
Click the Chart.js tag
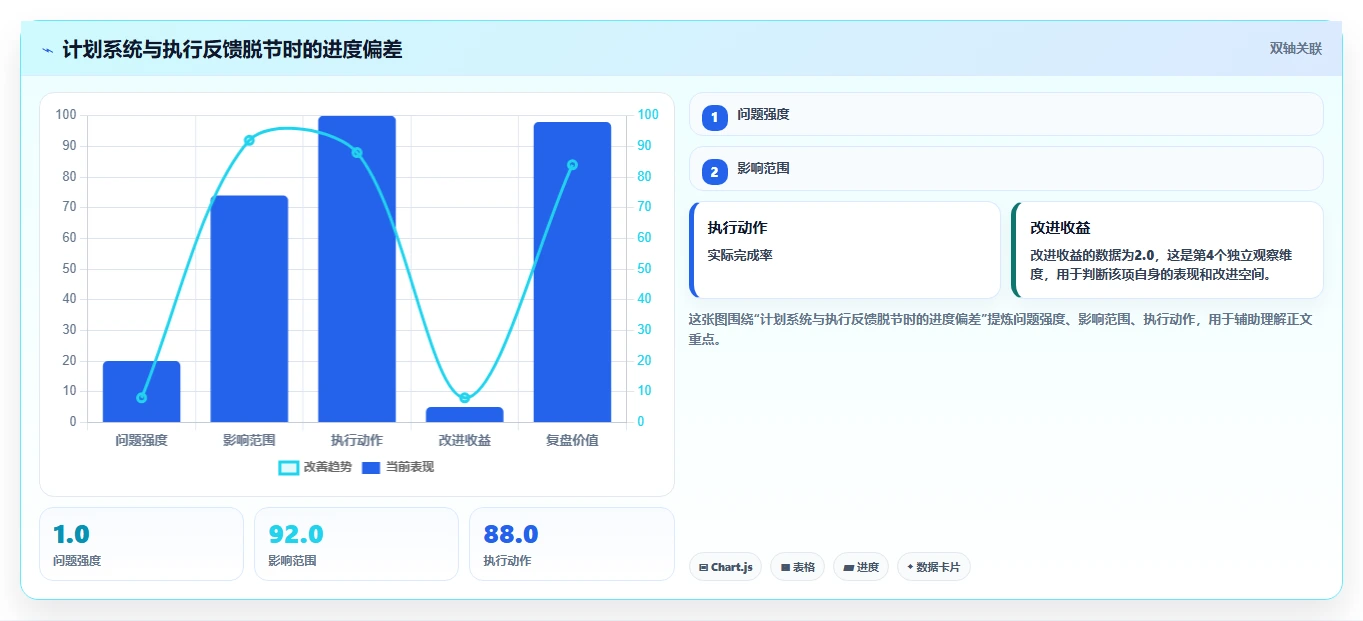(725, 567)
